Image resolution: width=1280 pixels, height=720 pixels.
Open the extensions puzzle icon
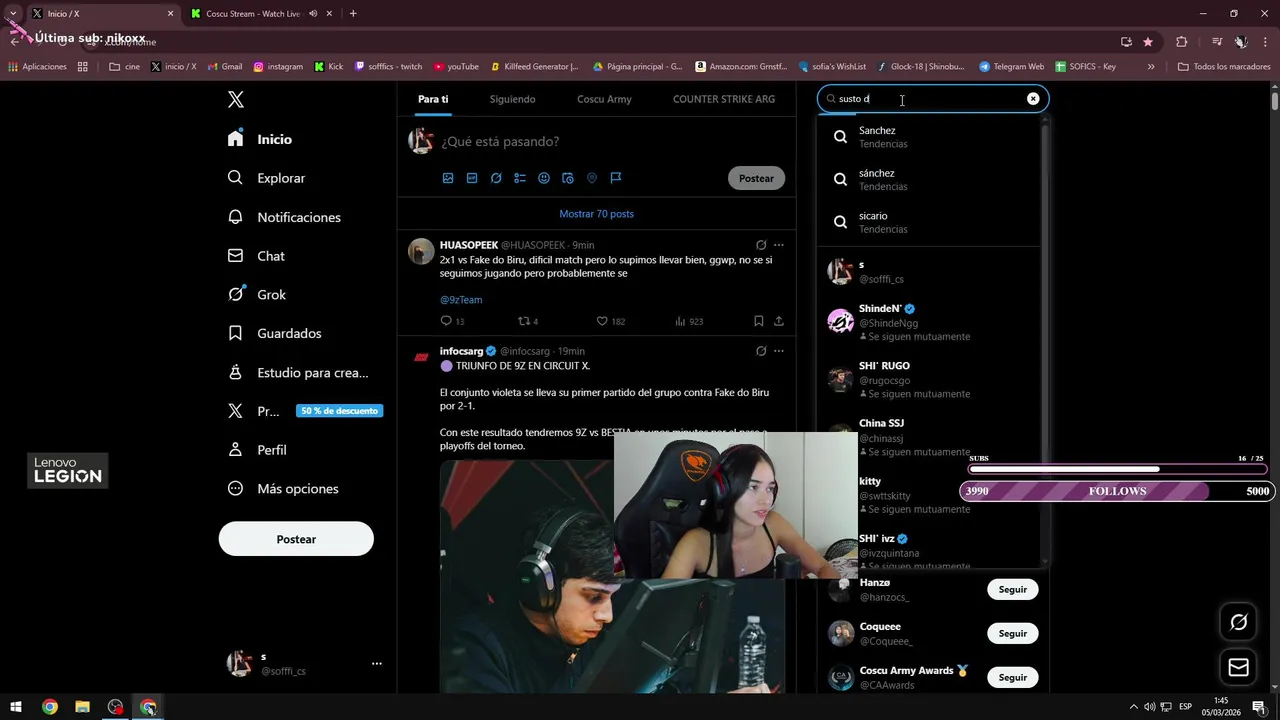pyautogui.click(x=1182, y=42)
